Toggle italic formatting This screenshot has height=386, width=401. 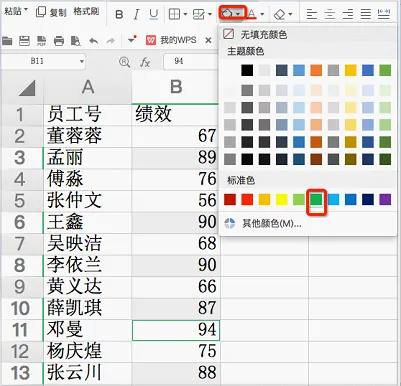point(136,14)
